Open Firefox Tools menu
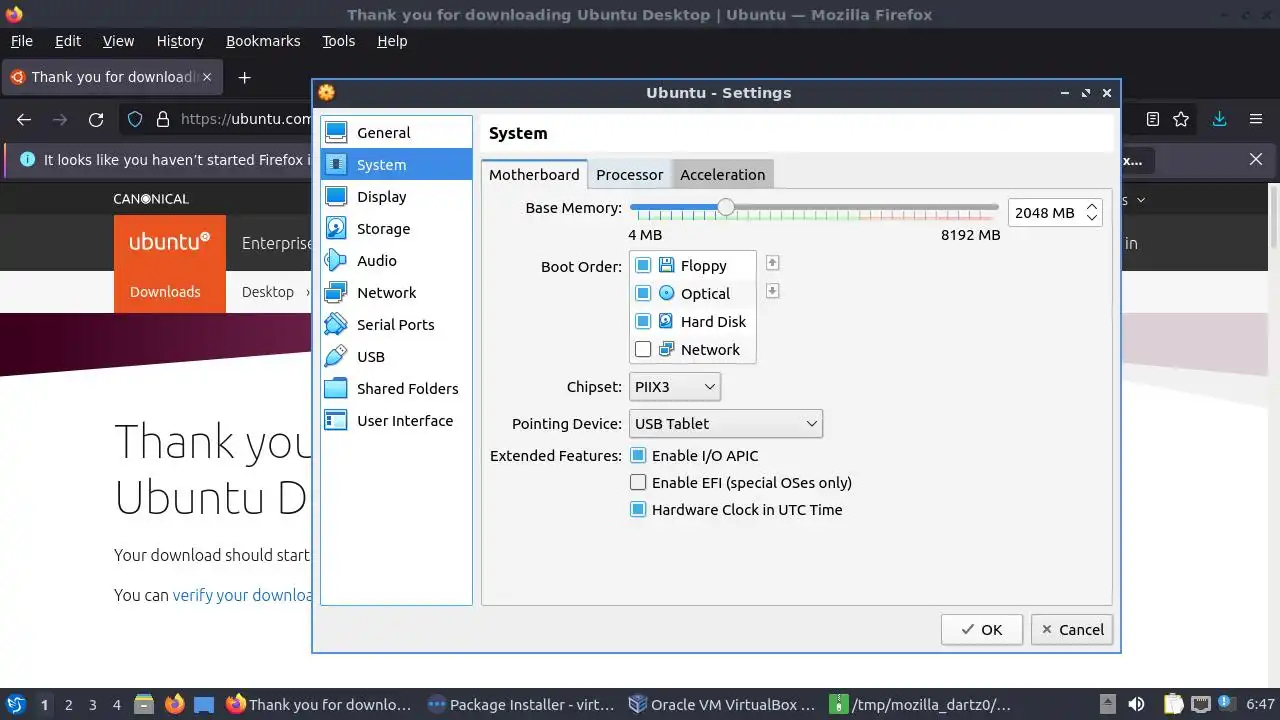The height and width of the screenshot is (720, 1280). (338, 41)
